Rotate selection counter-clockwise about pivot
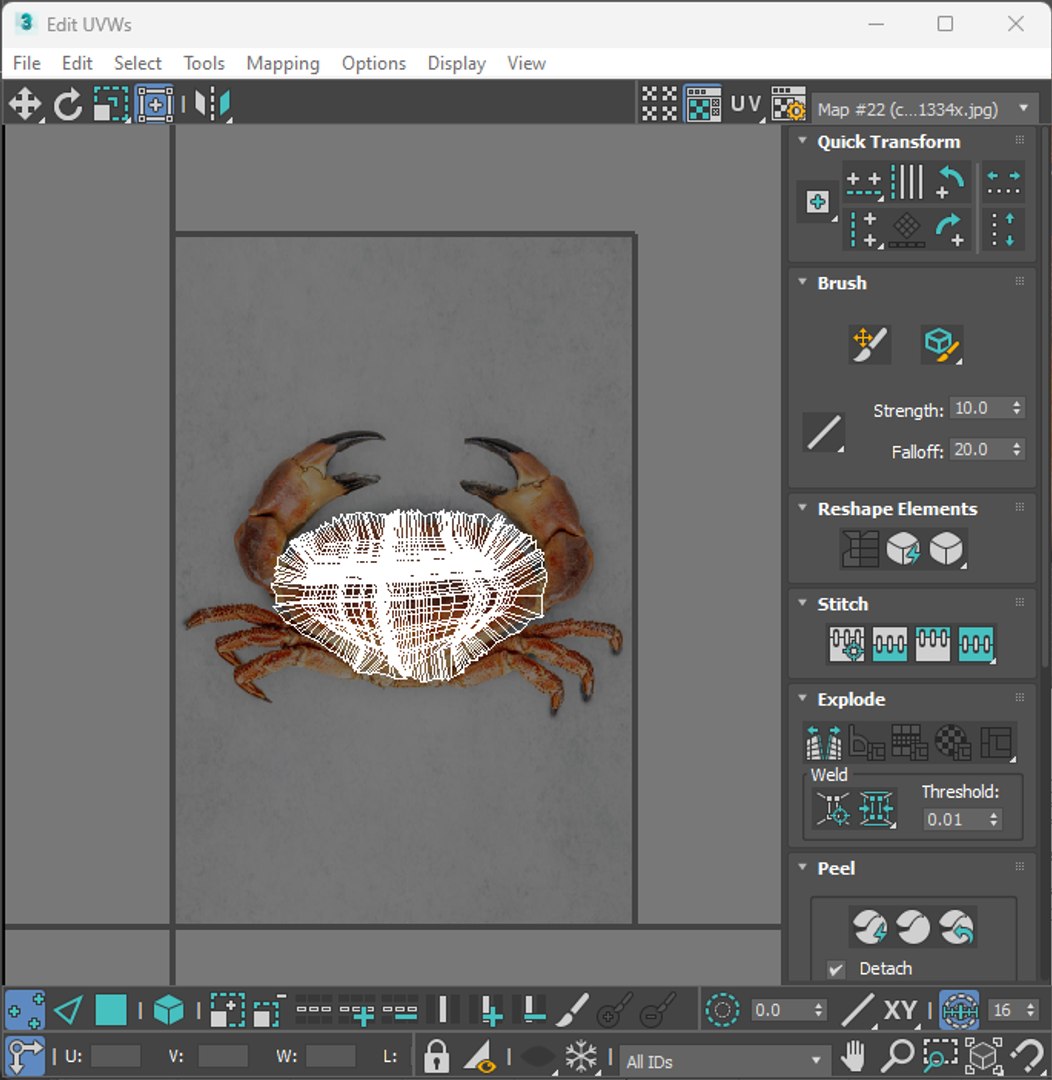 click(x=950, y=182)
